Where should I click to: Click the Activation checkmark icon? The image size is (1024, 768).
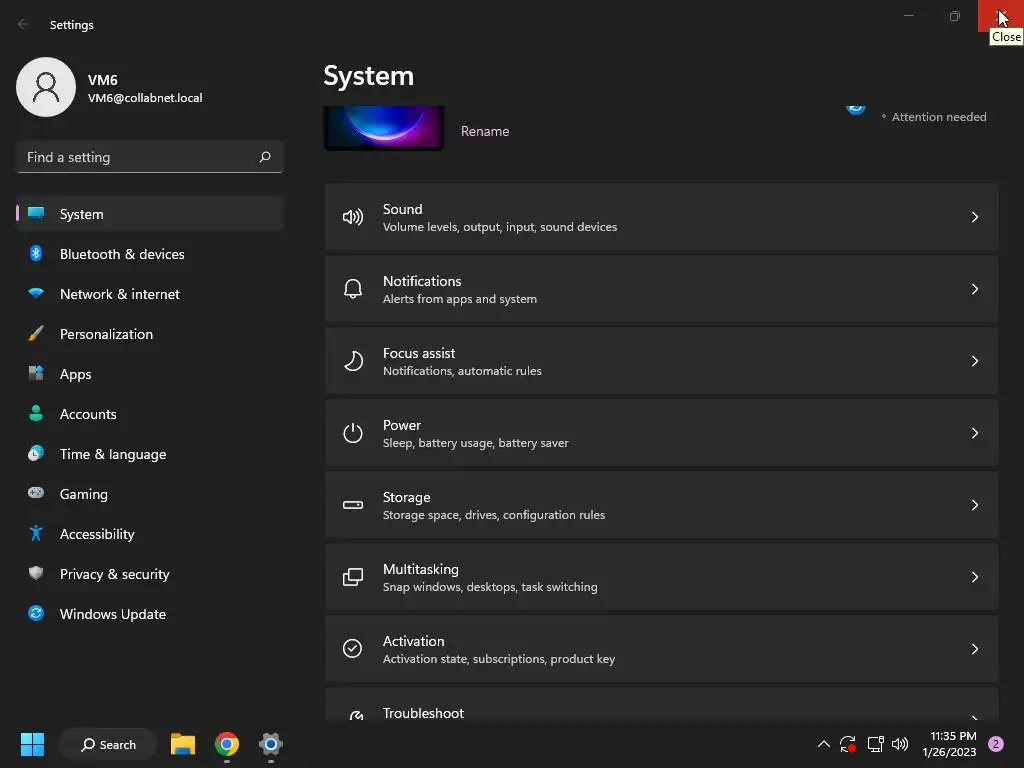pos(353,648)
